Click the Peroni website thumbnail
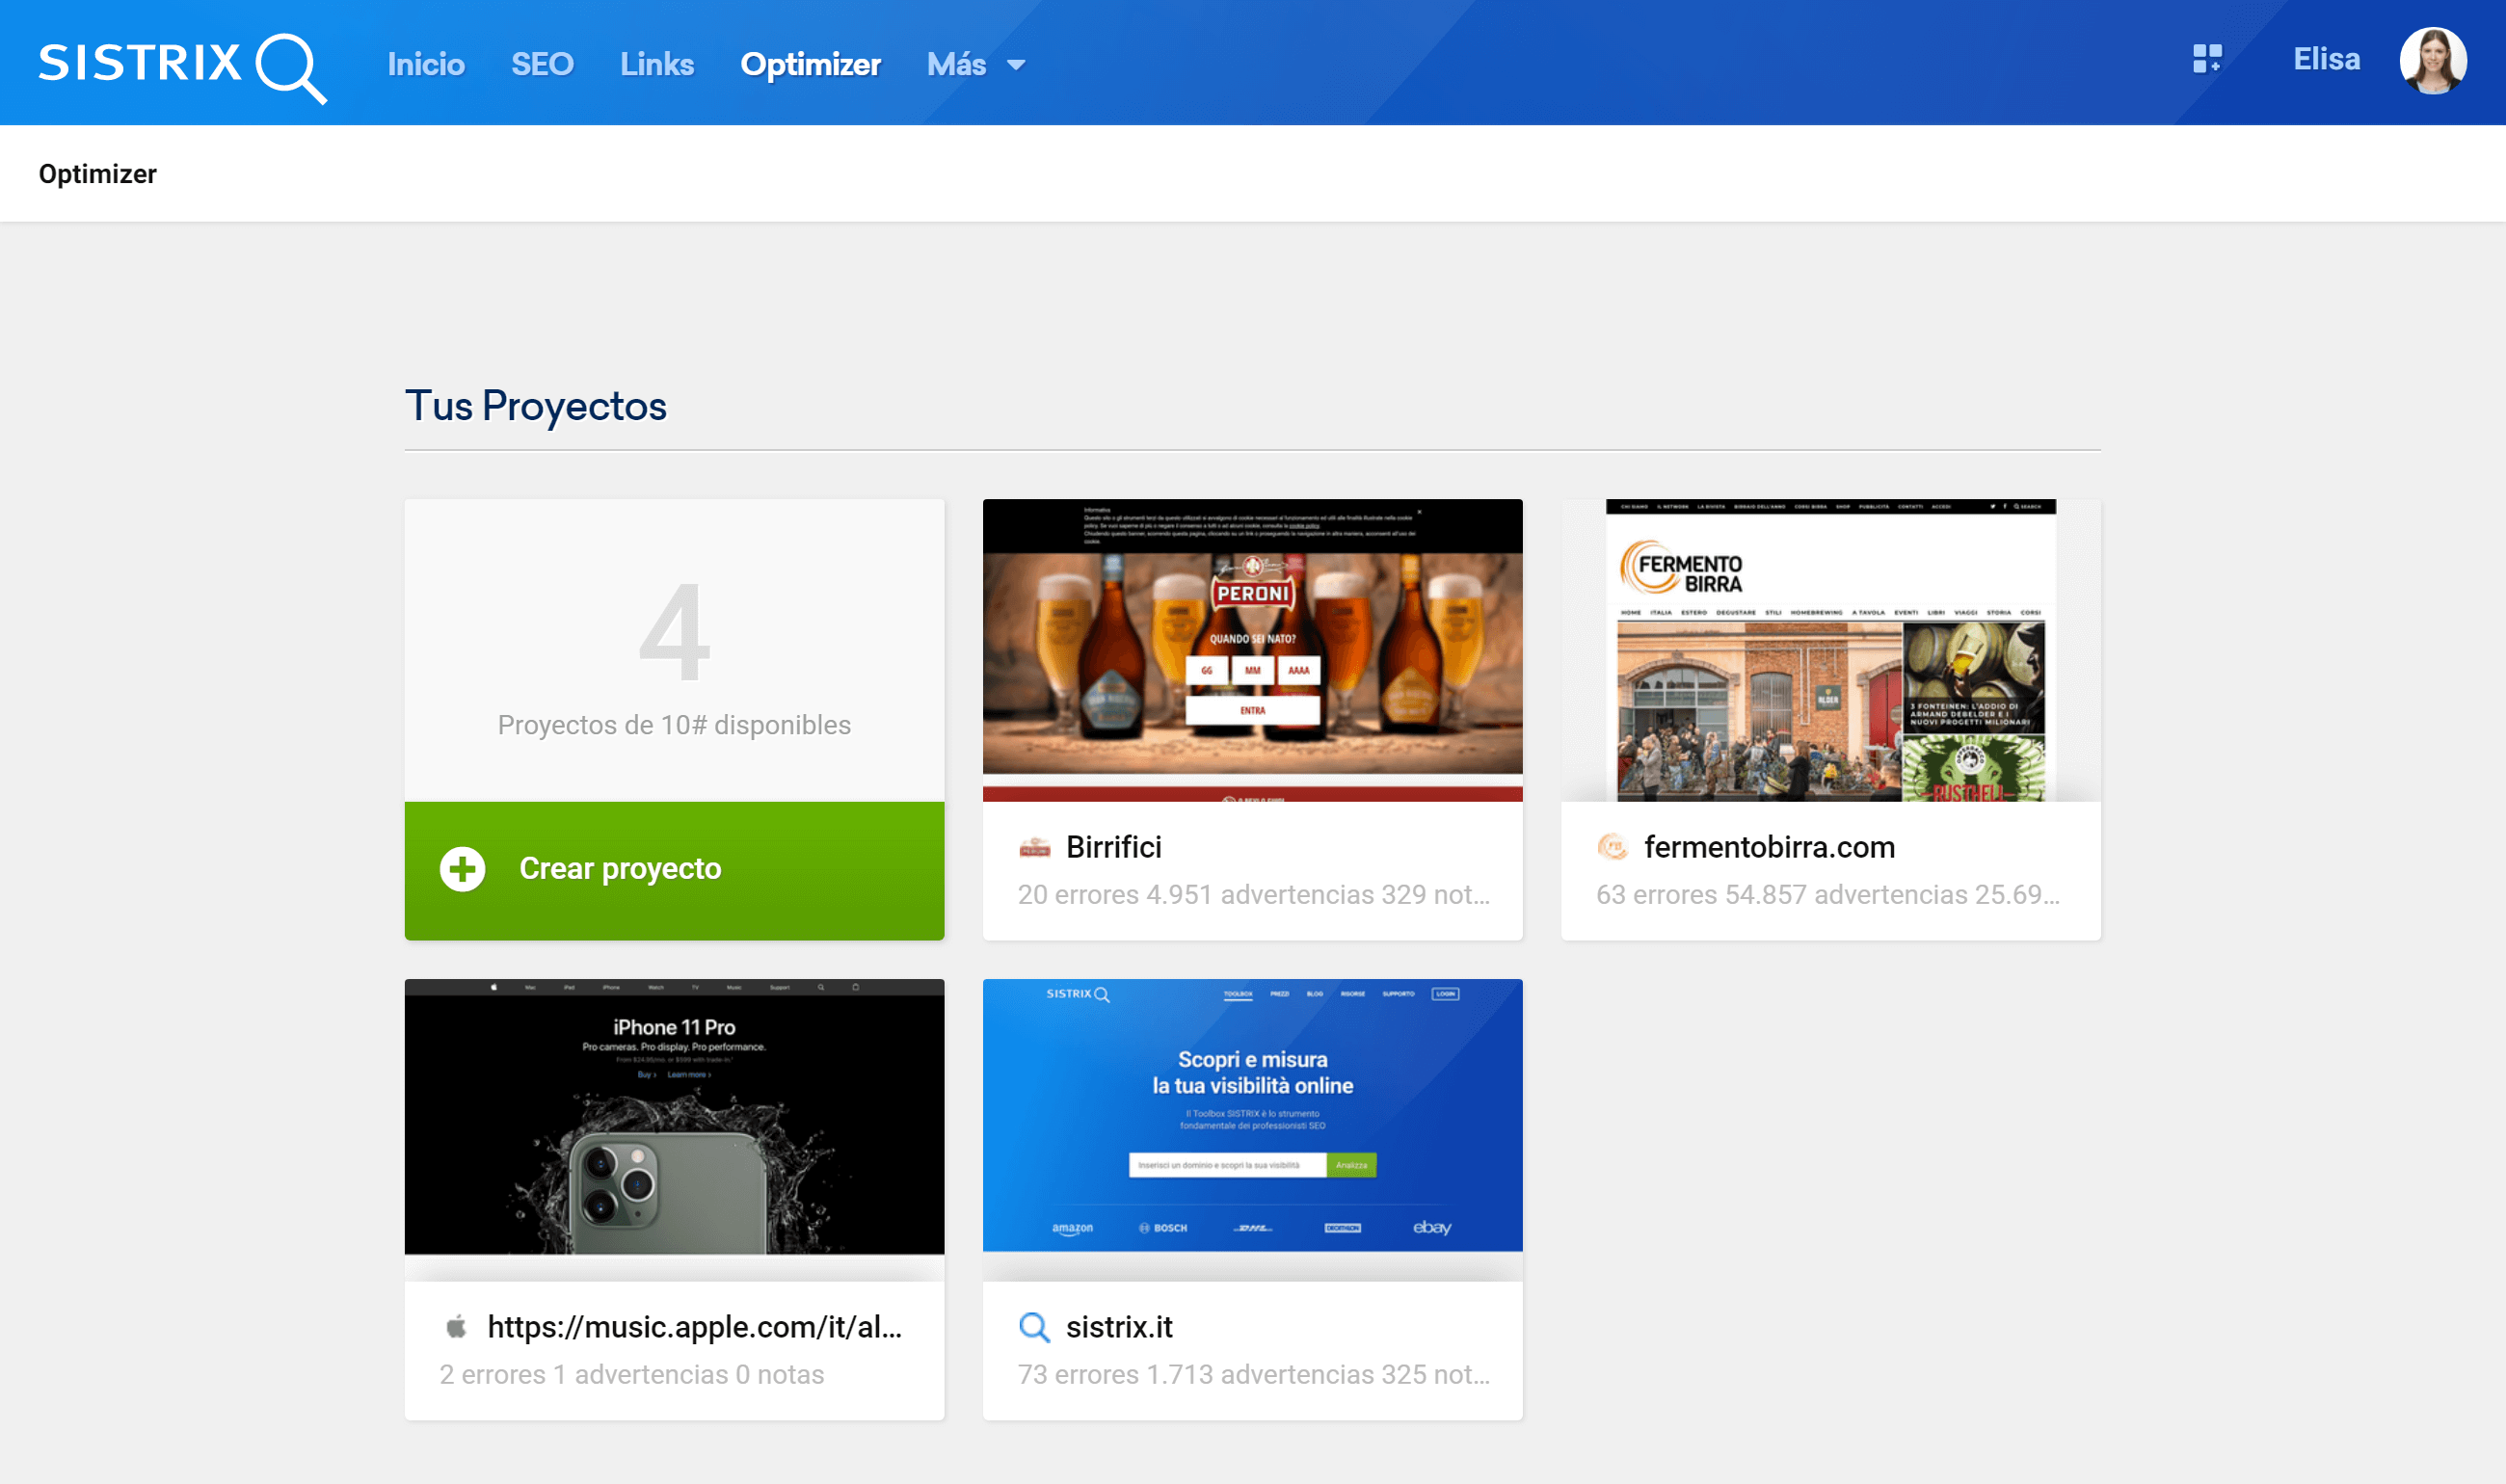The height and width of the screenshot is (1484, 2506). [1252, 650]
